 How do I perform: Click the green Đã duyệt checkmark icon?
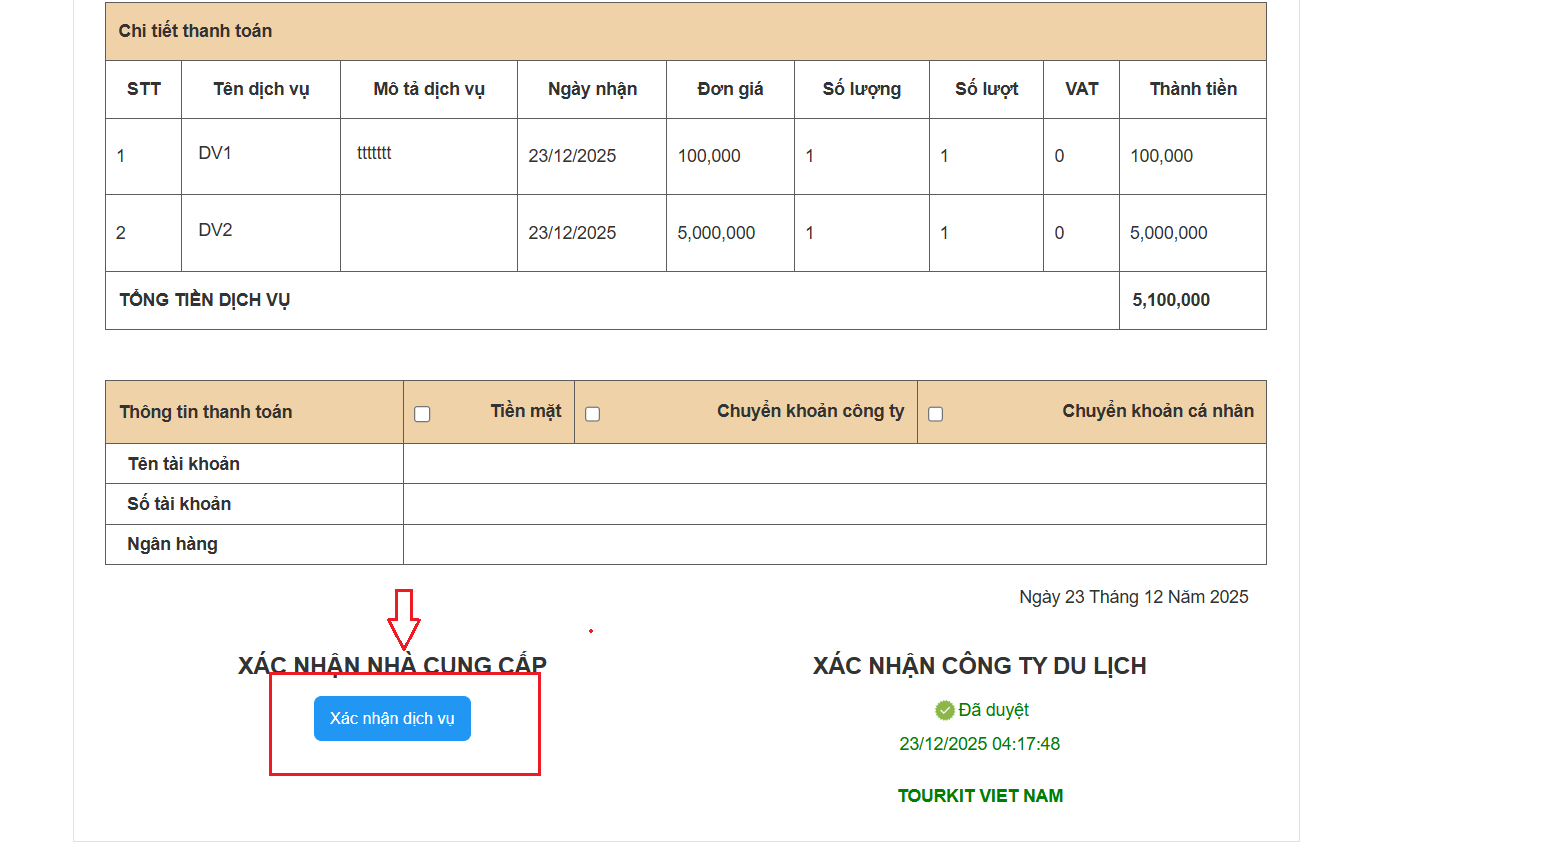(944, 710)
